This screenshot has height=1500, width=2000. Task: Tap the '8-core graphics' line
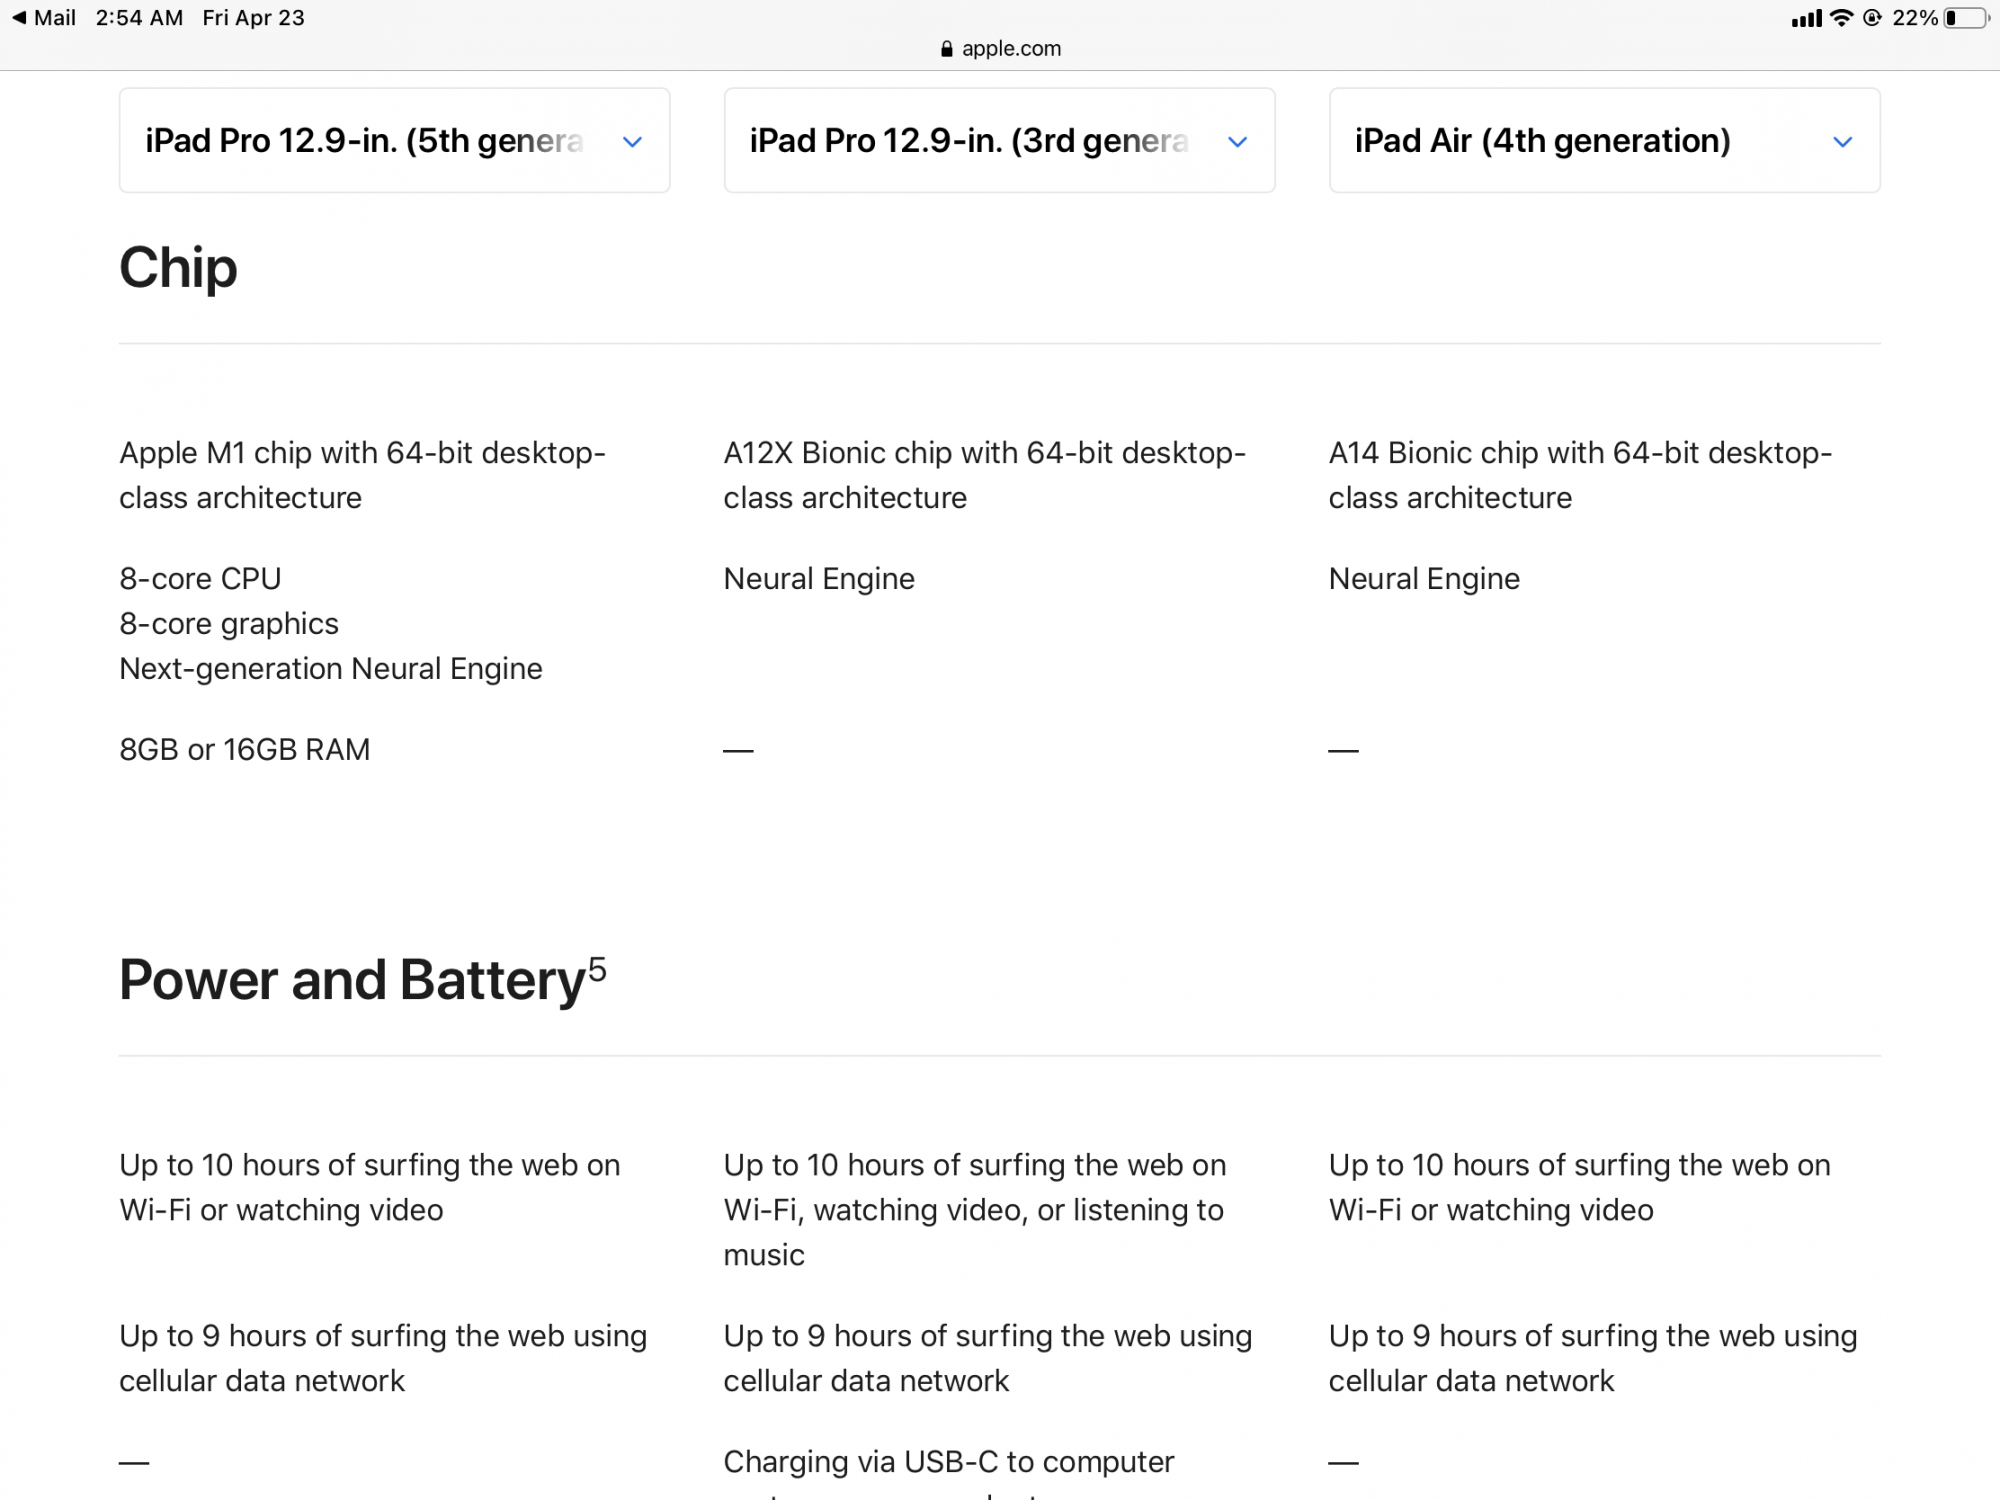229,624
